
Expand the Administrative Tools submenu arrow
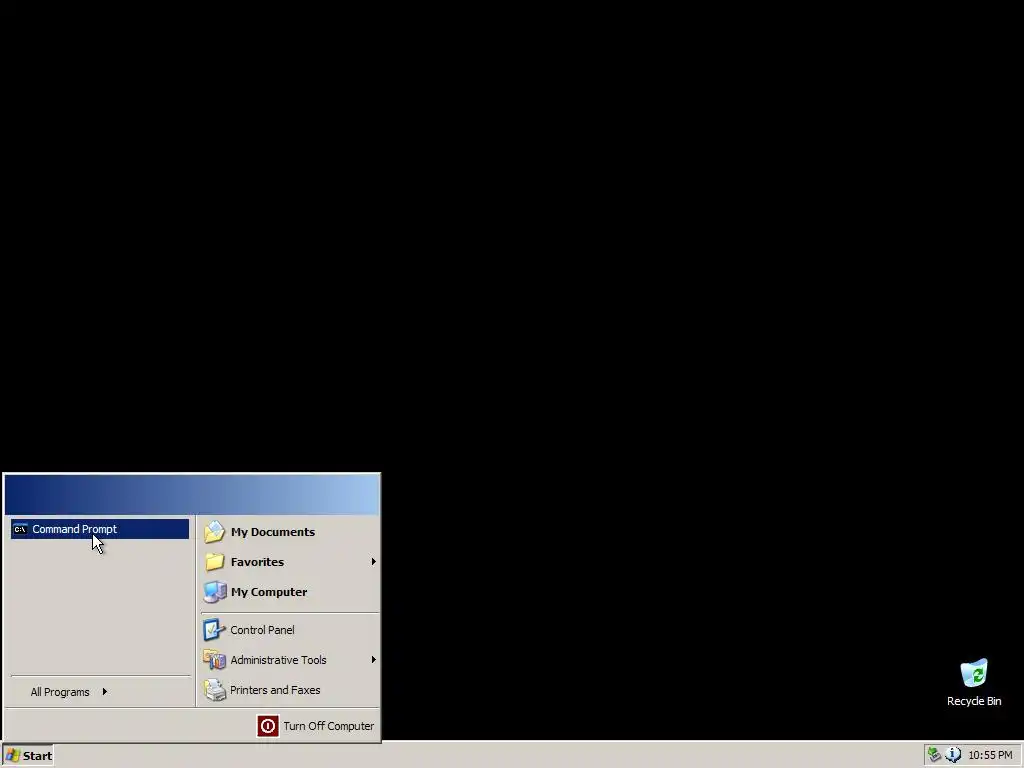tap(374, 660)
